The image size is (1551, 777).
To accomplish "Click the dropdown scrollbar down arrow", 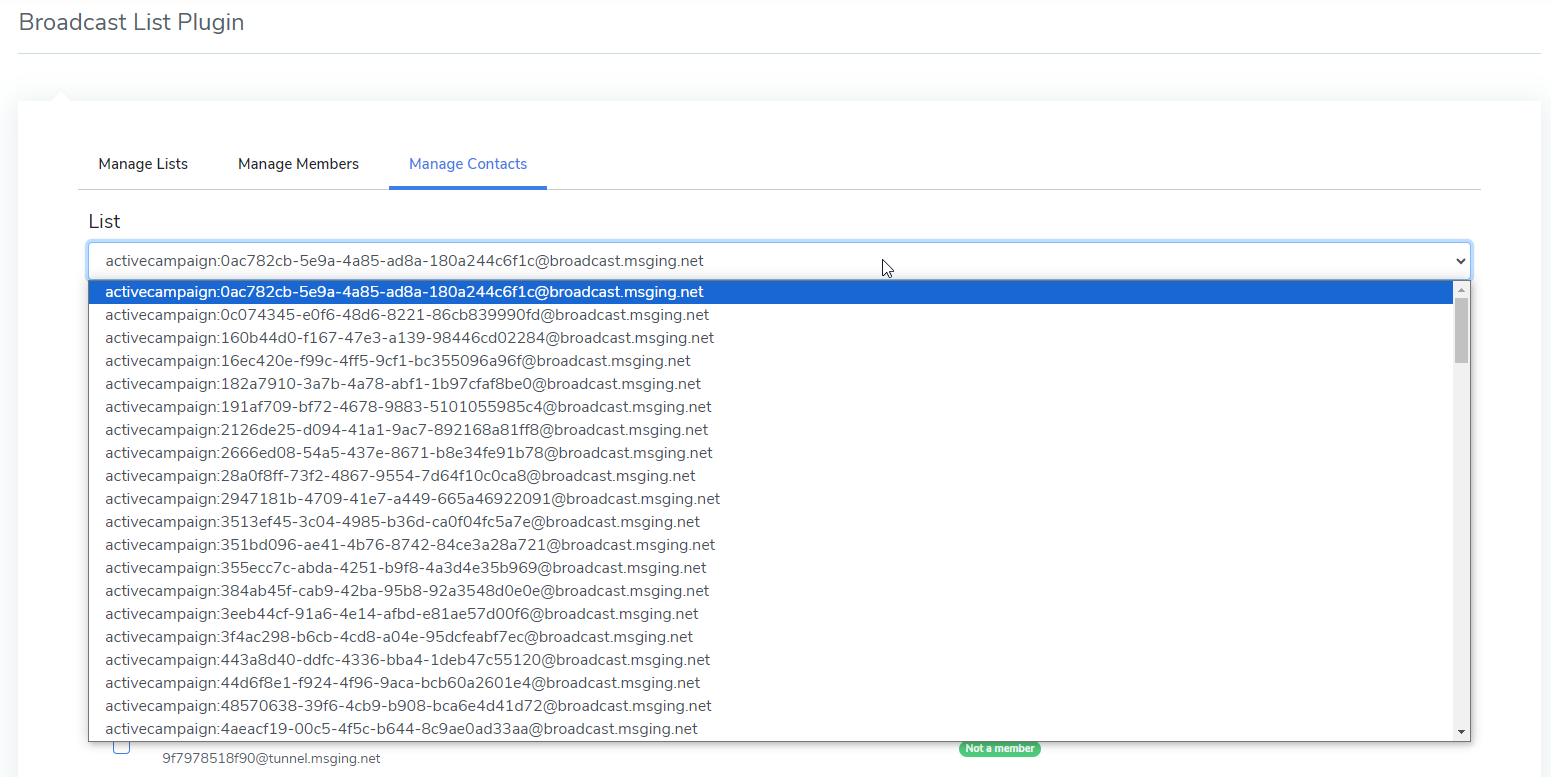I will point(1461,732).
